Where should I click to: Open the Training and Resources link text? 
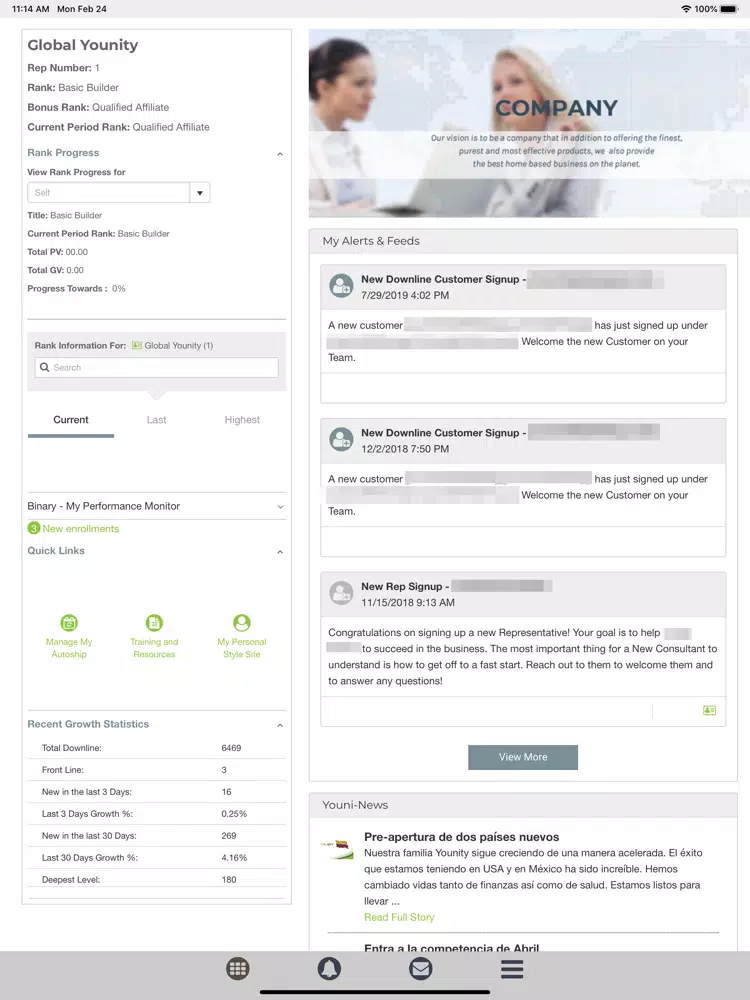[x=154, y=648]
